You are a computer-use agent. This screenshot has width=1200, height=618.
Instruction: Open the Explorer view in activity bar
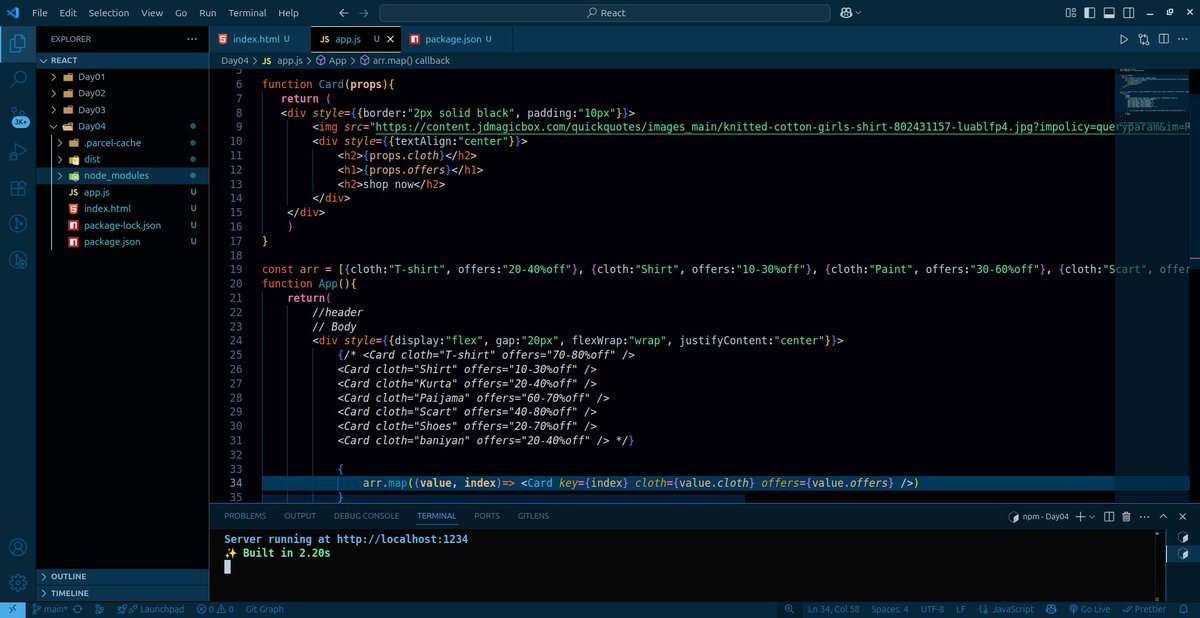click(18, 44)
